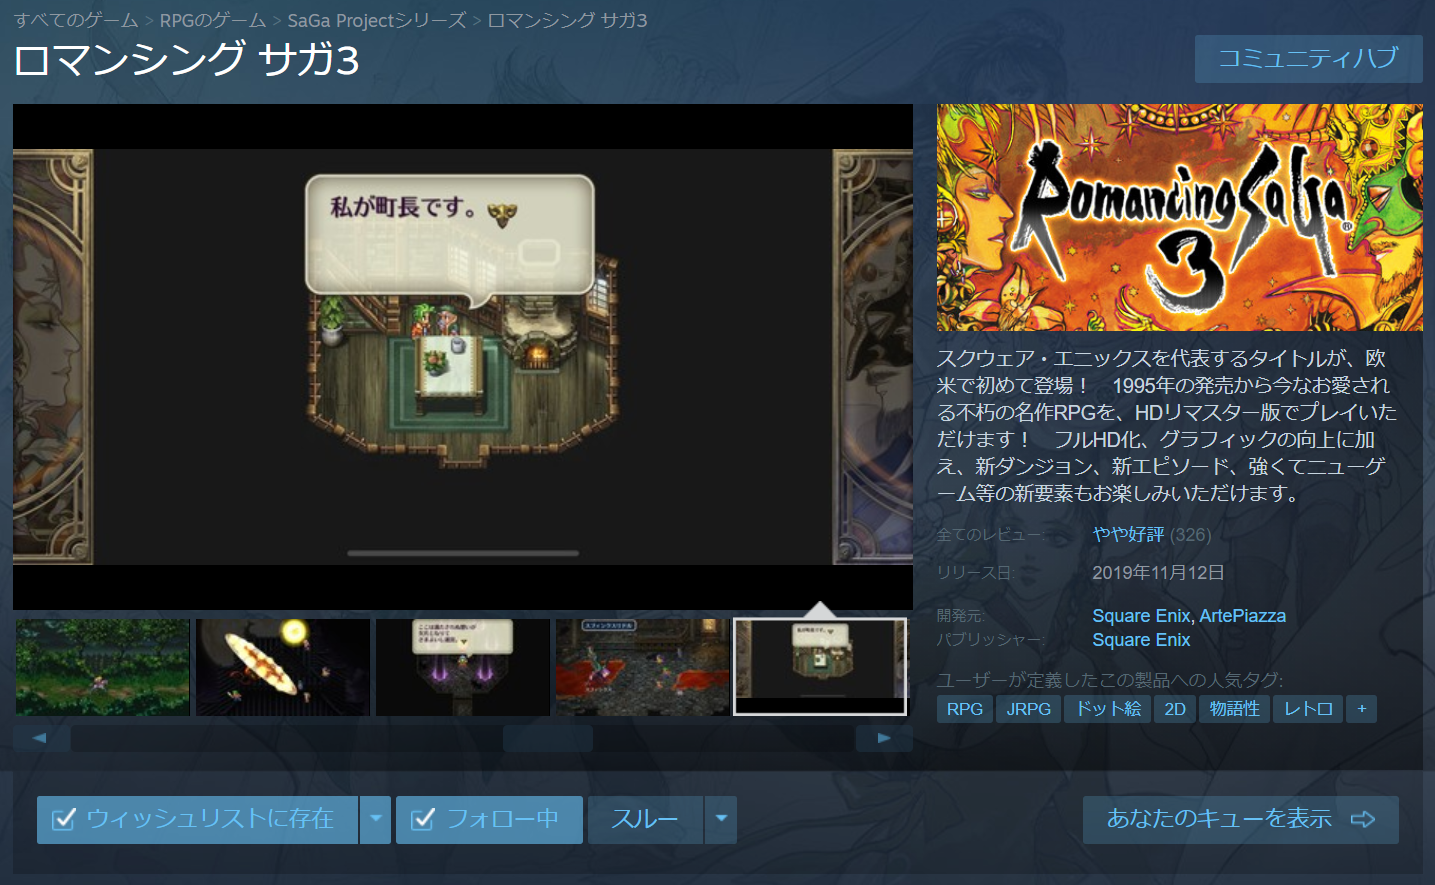1435x885 pixels.
Task: Click the right scroll arrow under thumbnails
Action: coord(884,738)
